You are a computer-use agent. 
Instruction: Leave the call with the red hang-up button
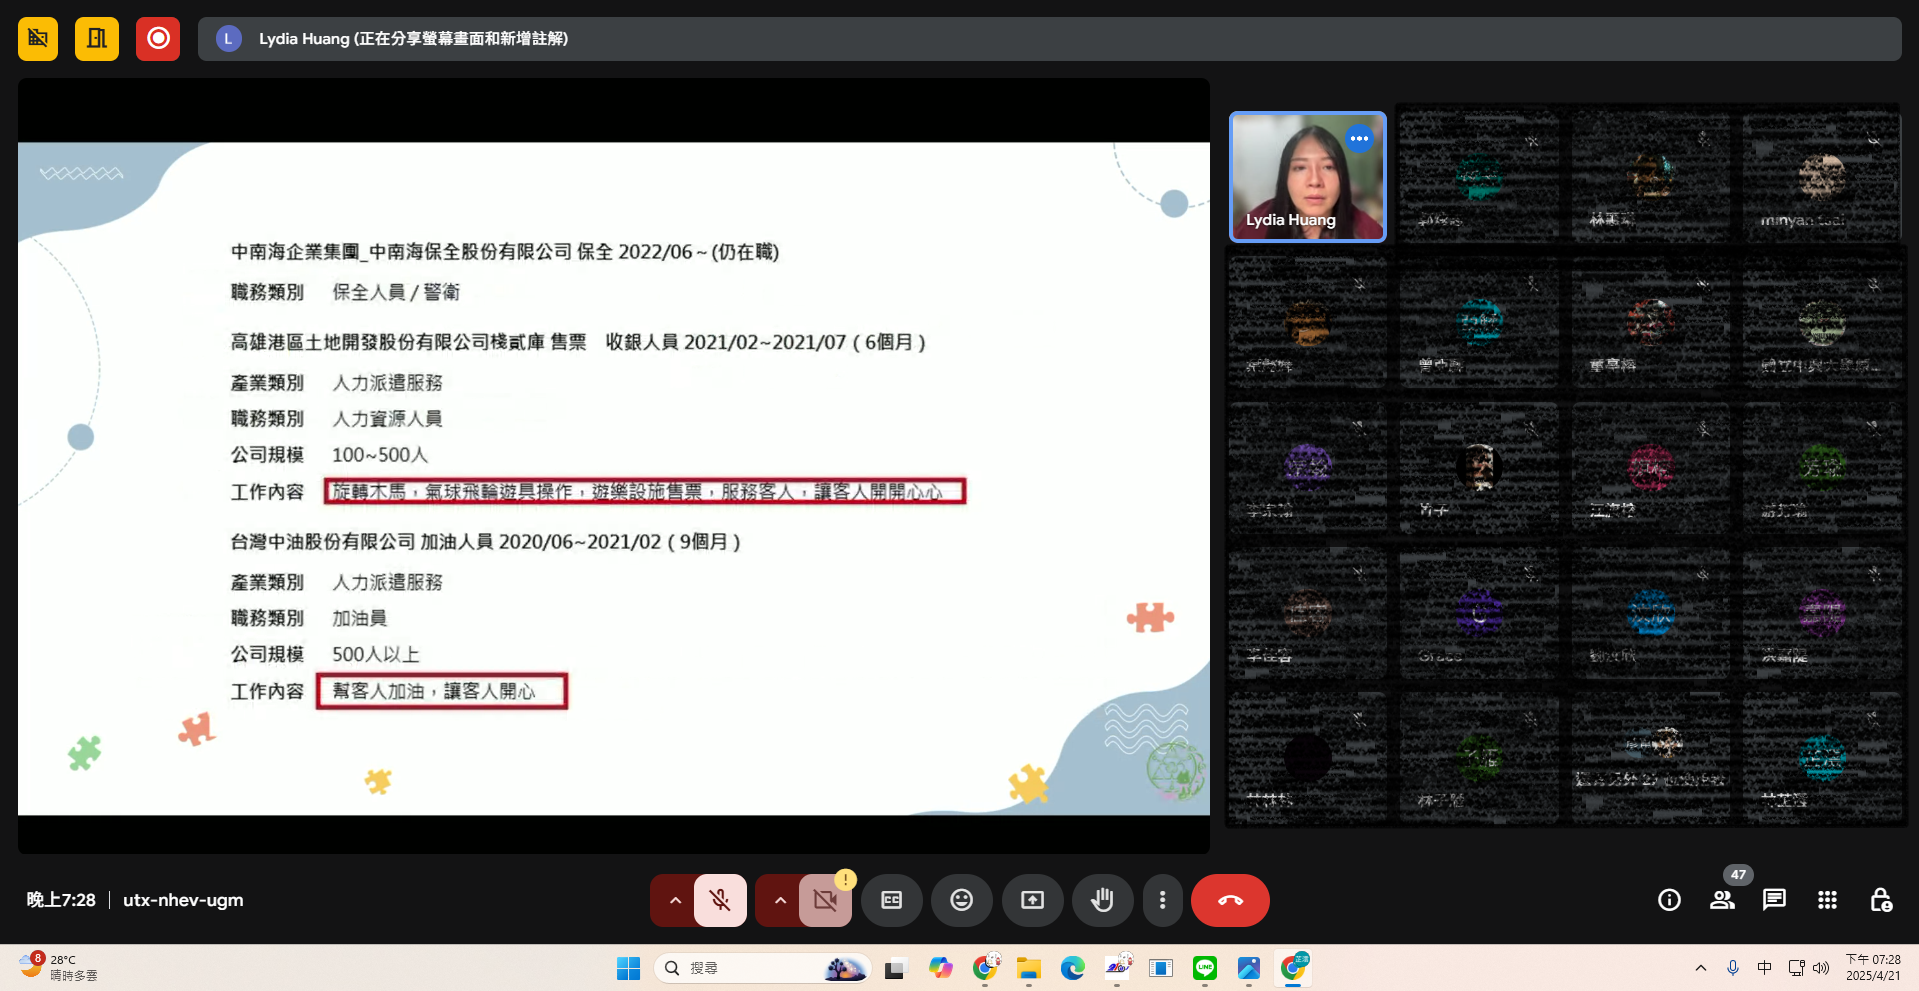pos(1229,900)
